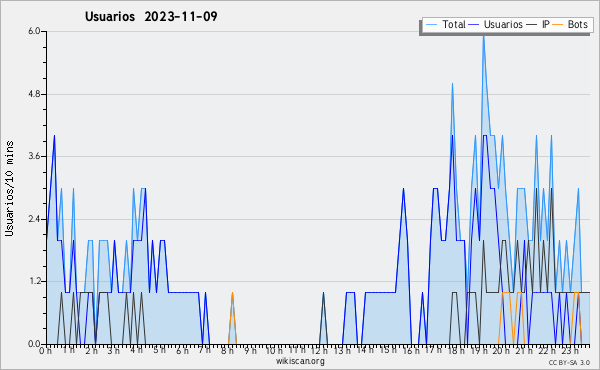The image size is (600, 370).
Task: Click the Usuarios peak of 3 near 16 h
Action: 403,189
